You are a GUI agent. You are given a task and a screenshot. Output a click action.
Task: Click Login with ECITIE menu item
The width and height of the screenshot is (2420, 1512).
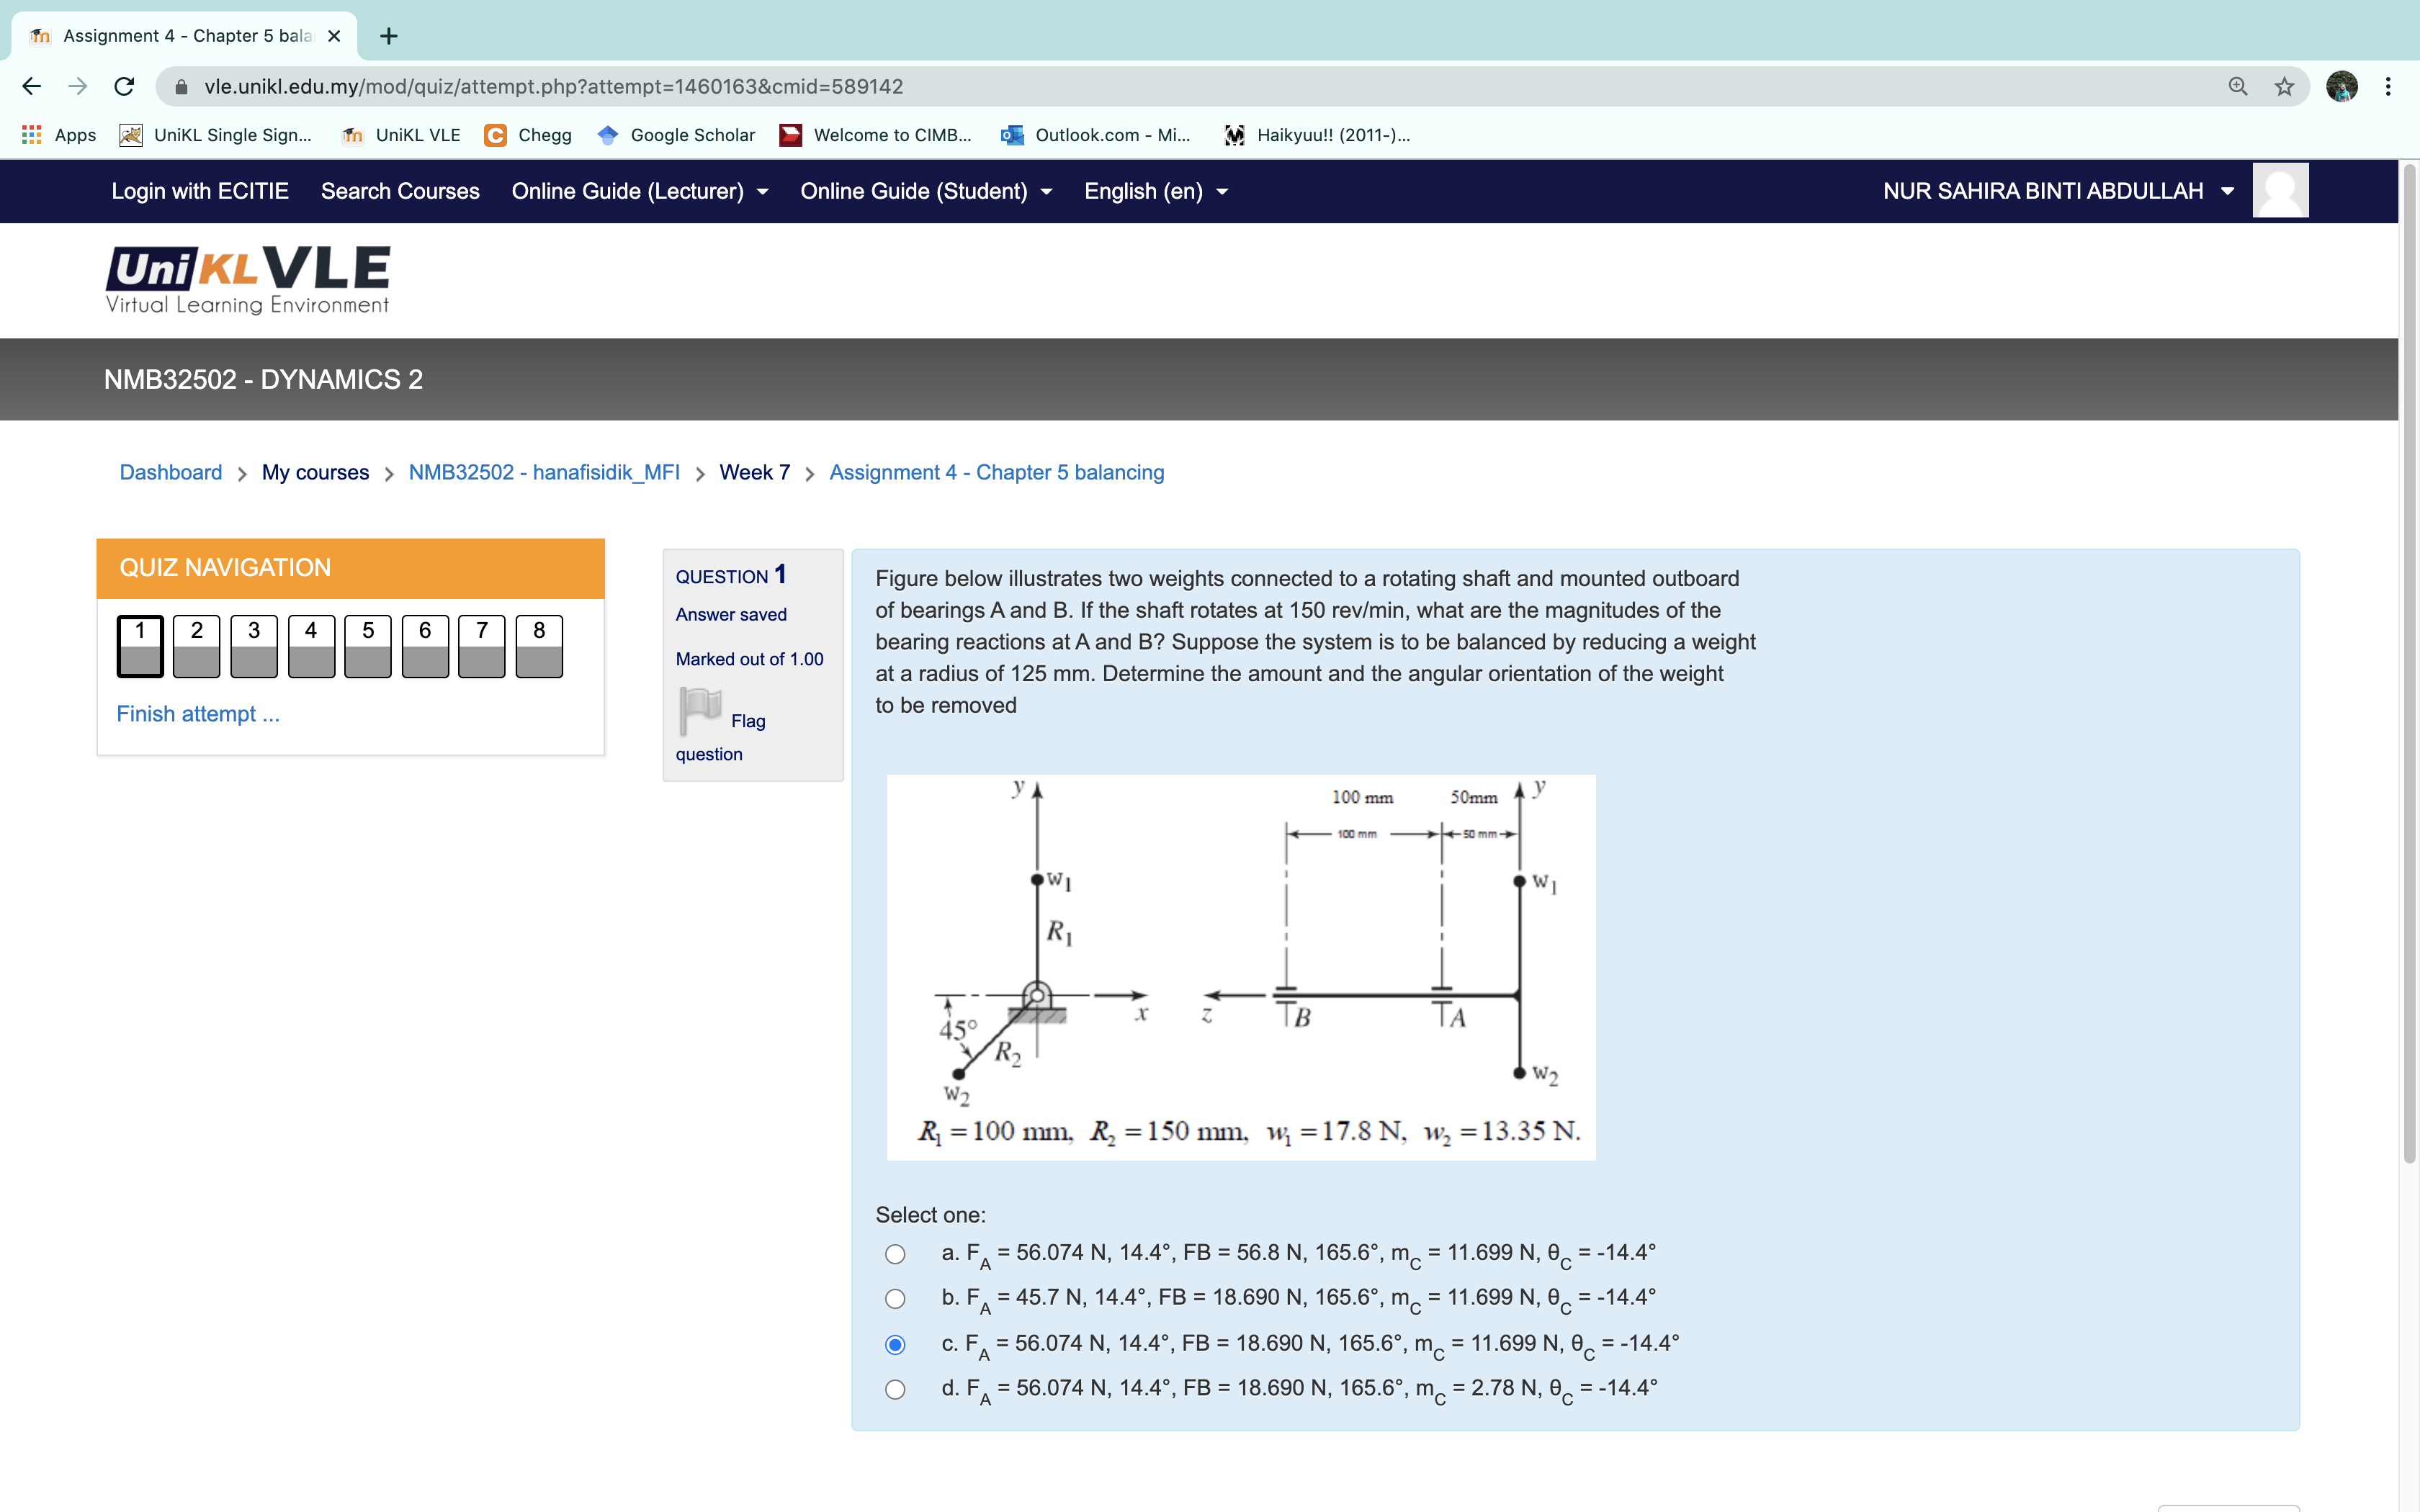[200, 191]
